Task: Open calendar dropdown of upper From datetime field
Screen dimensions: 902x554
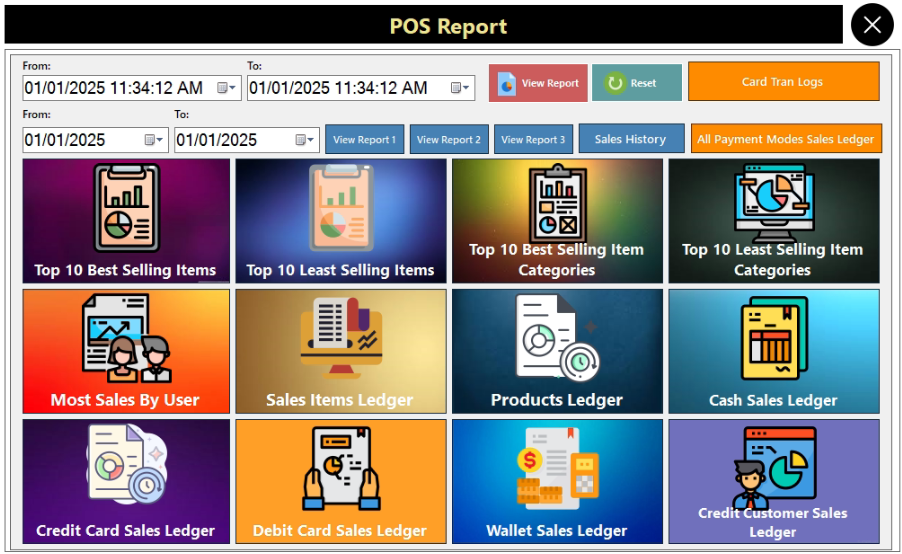Action: tap(227, 88)
